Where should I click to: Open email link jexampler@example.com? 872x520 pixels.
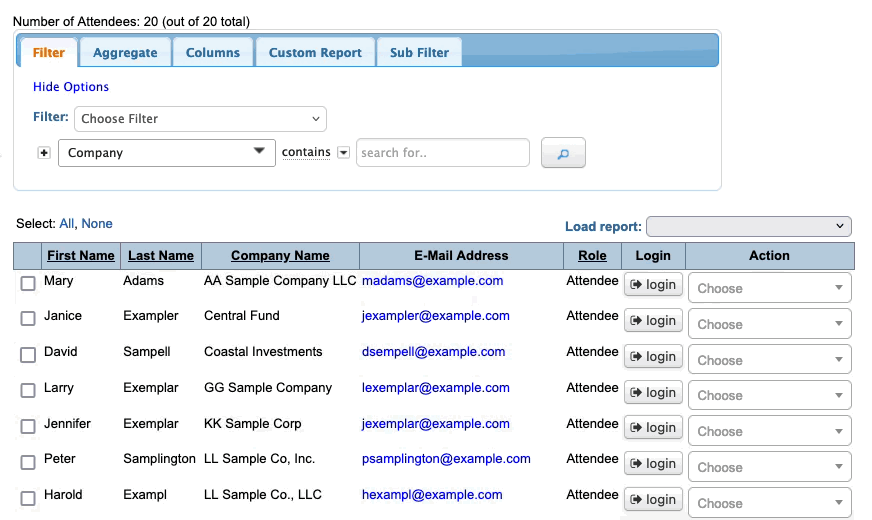[435, 316]
